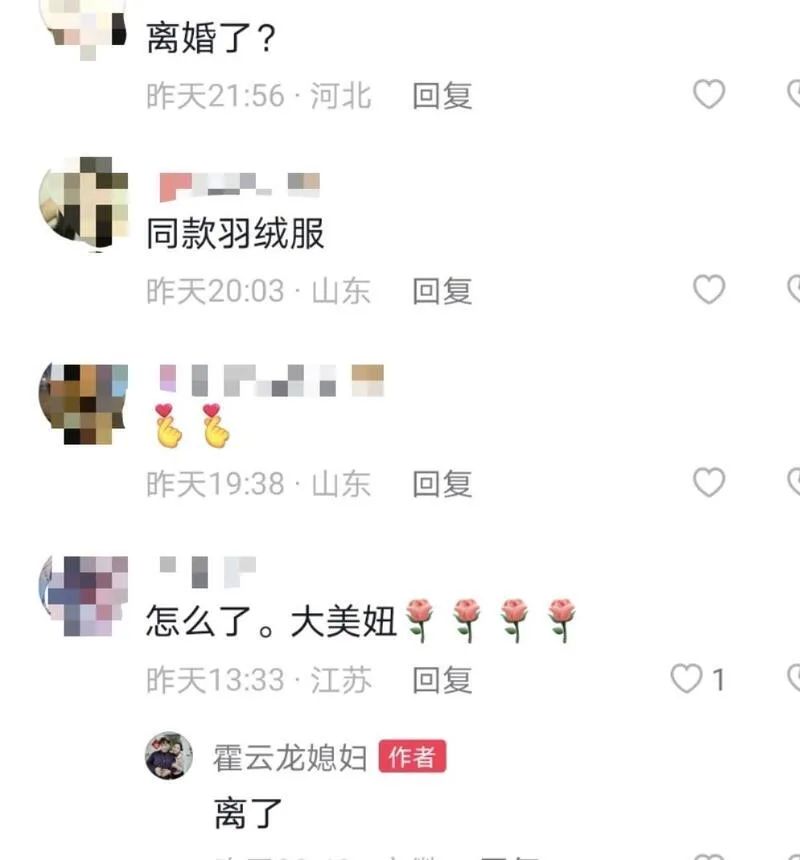Viewport: 800px width, 860px height.
Task: Dislike the 13:33 江苏 comment
Action: tap(794, 678)
